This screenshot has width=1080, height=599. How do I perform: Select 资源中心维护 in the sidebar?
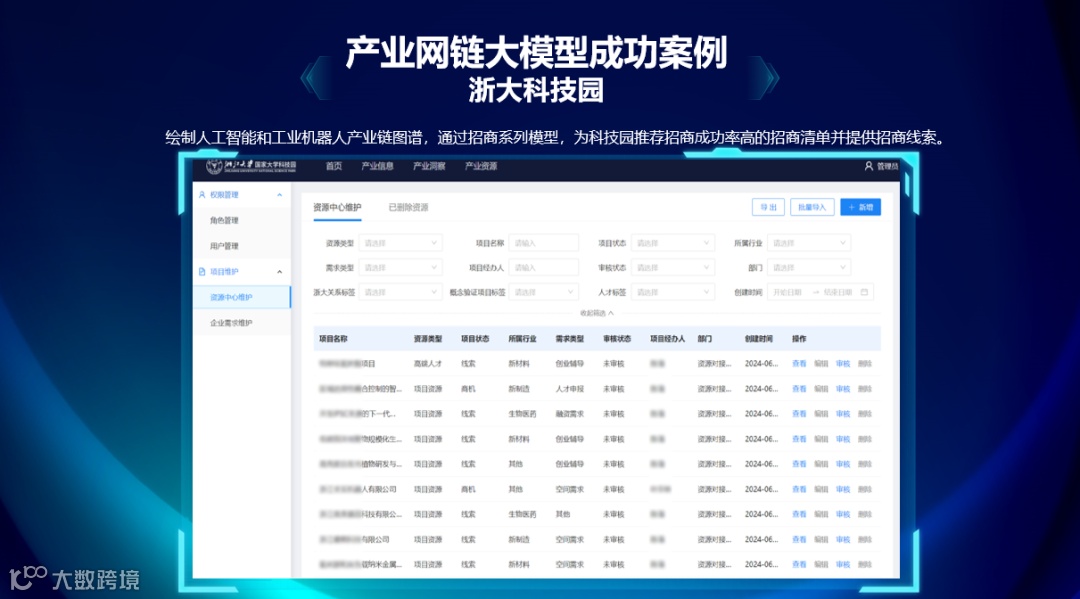(x=241, y=297)
